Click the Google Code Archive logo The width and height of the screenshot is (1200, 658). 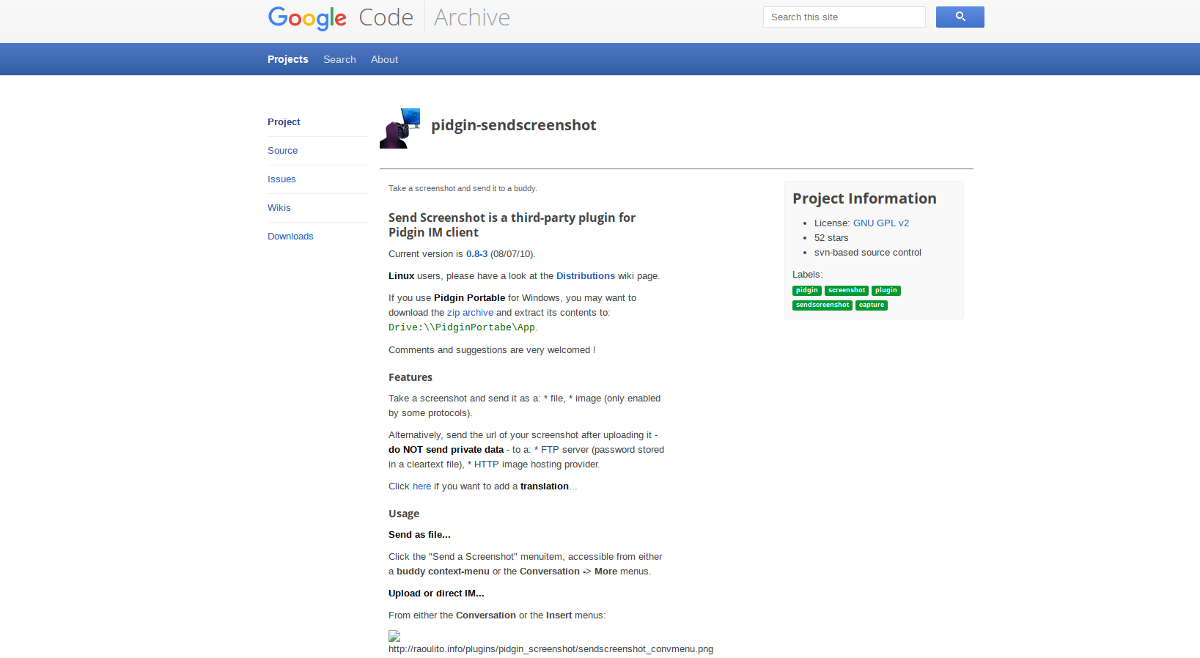[388, 18]
